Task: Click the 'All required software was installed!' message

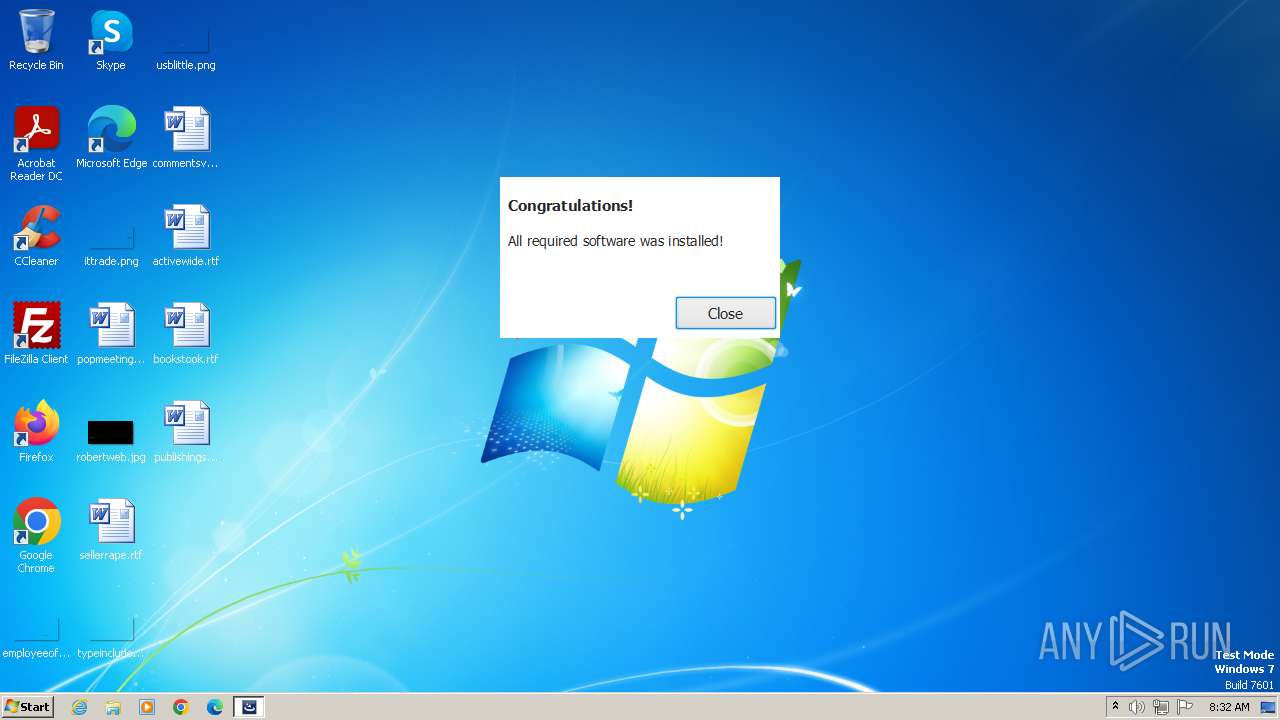Action: pos(615,241)
